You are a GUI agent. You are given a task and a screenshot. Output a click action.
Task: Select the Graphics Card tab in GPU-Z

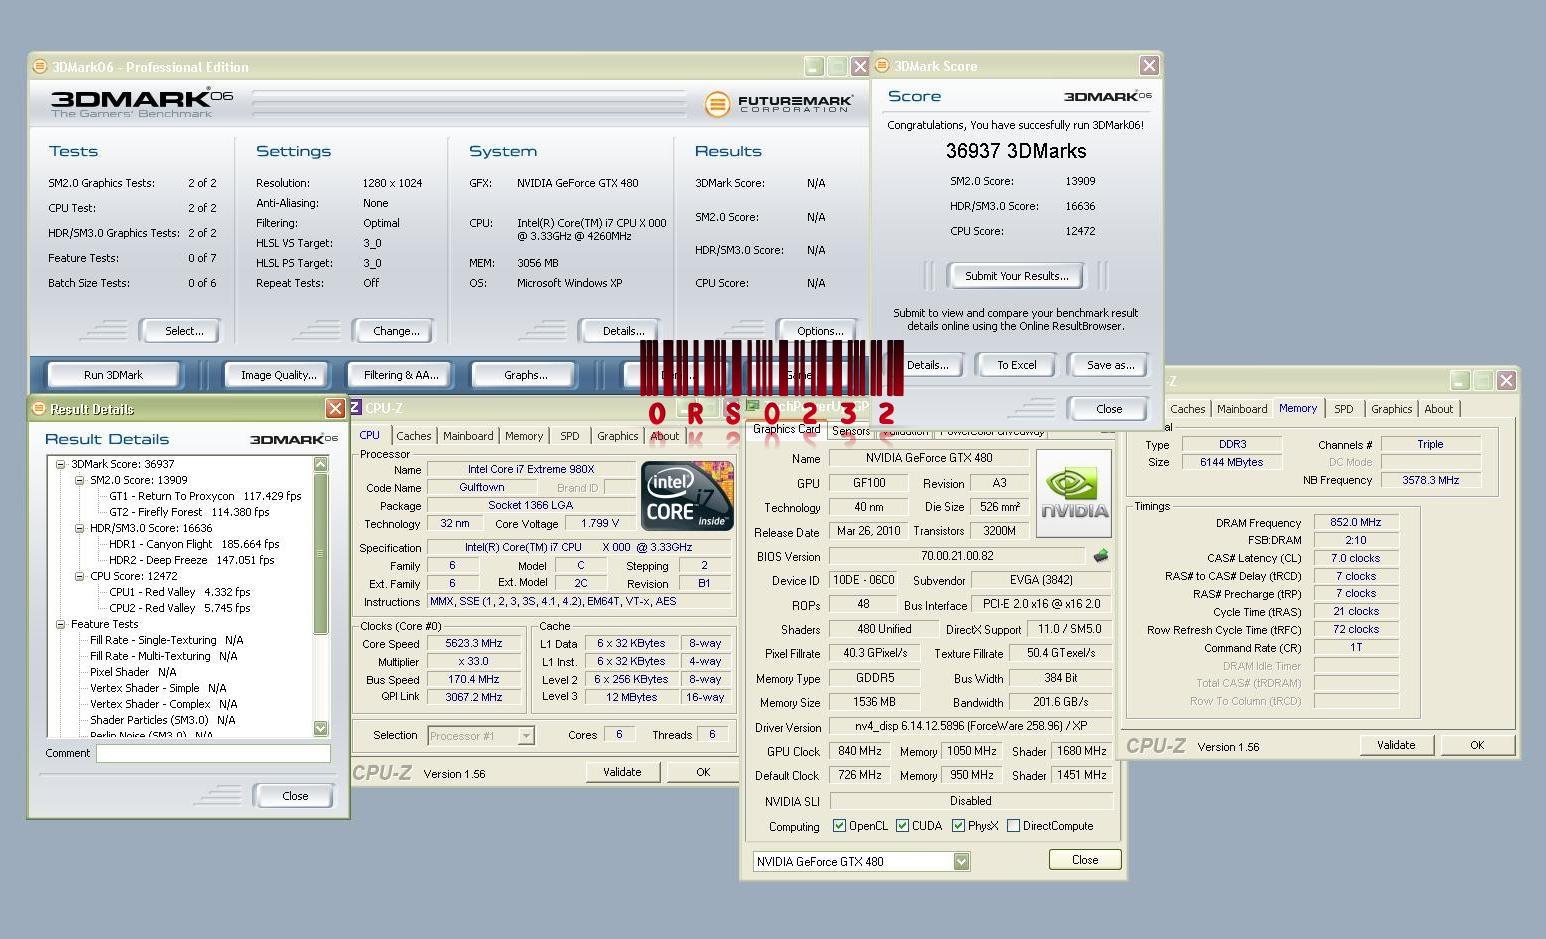(786, 429)
